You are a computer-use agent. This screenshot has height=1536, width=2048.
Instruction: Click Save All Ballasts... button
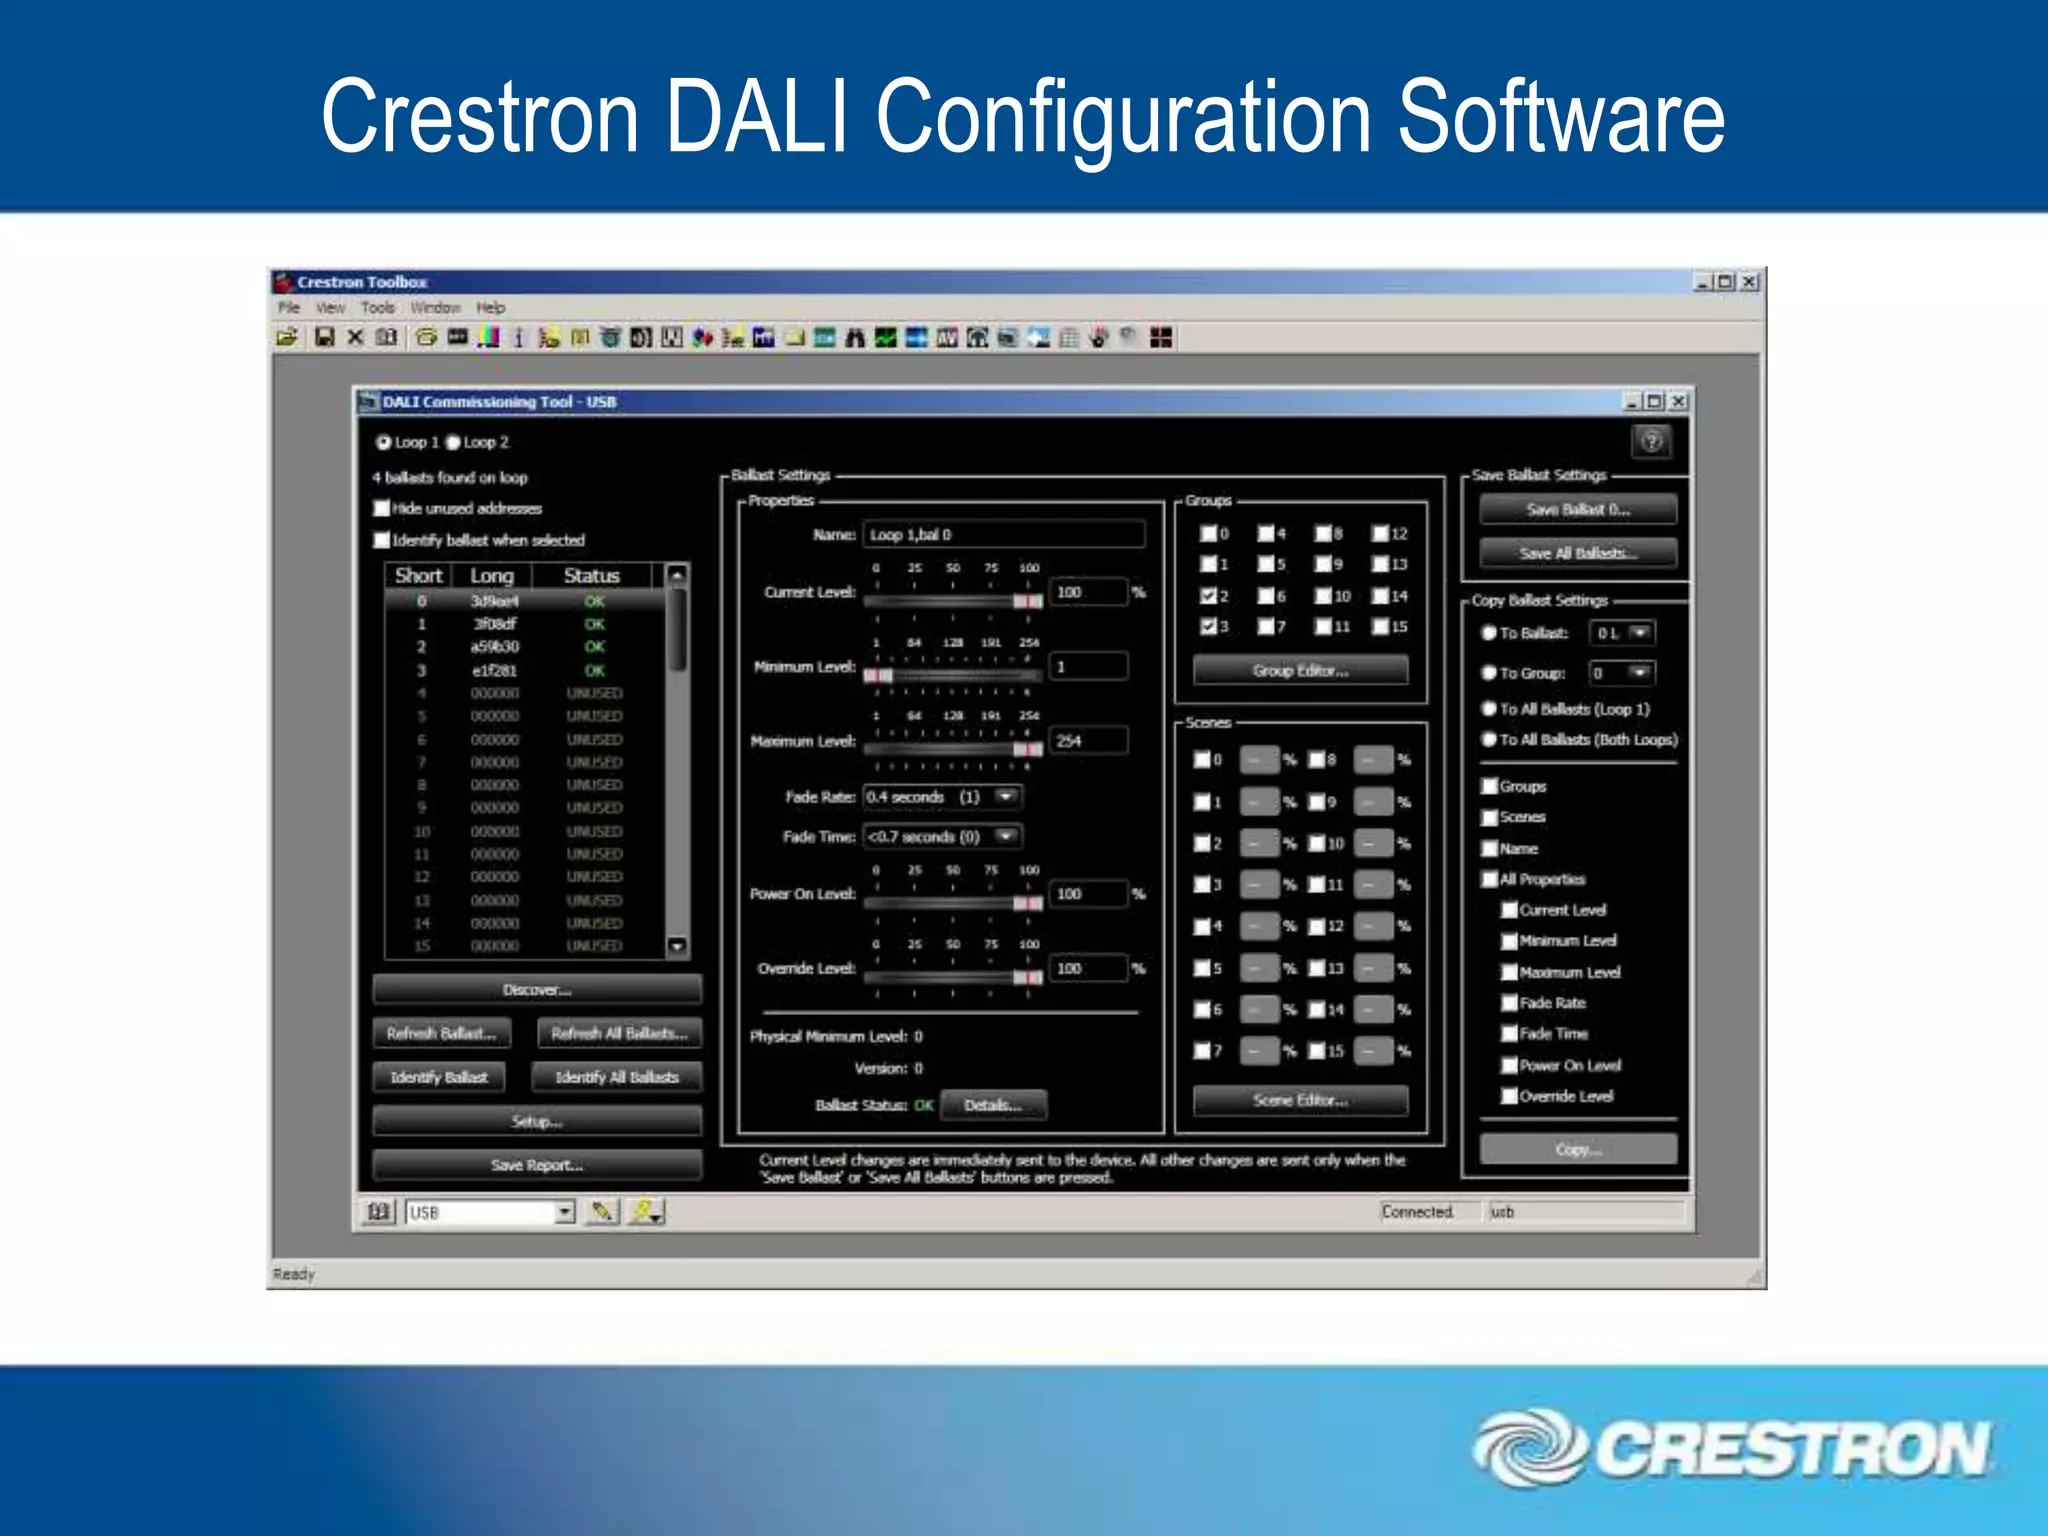pyautogui.click(x=1578, y=553)
